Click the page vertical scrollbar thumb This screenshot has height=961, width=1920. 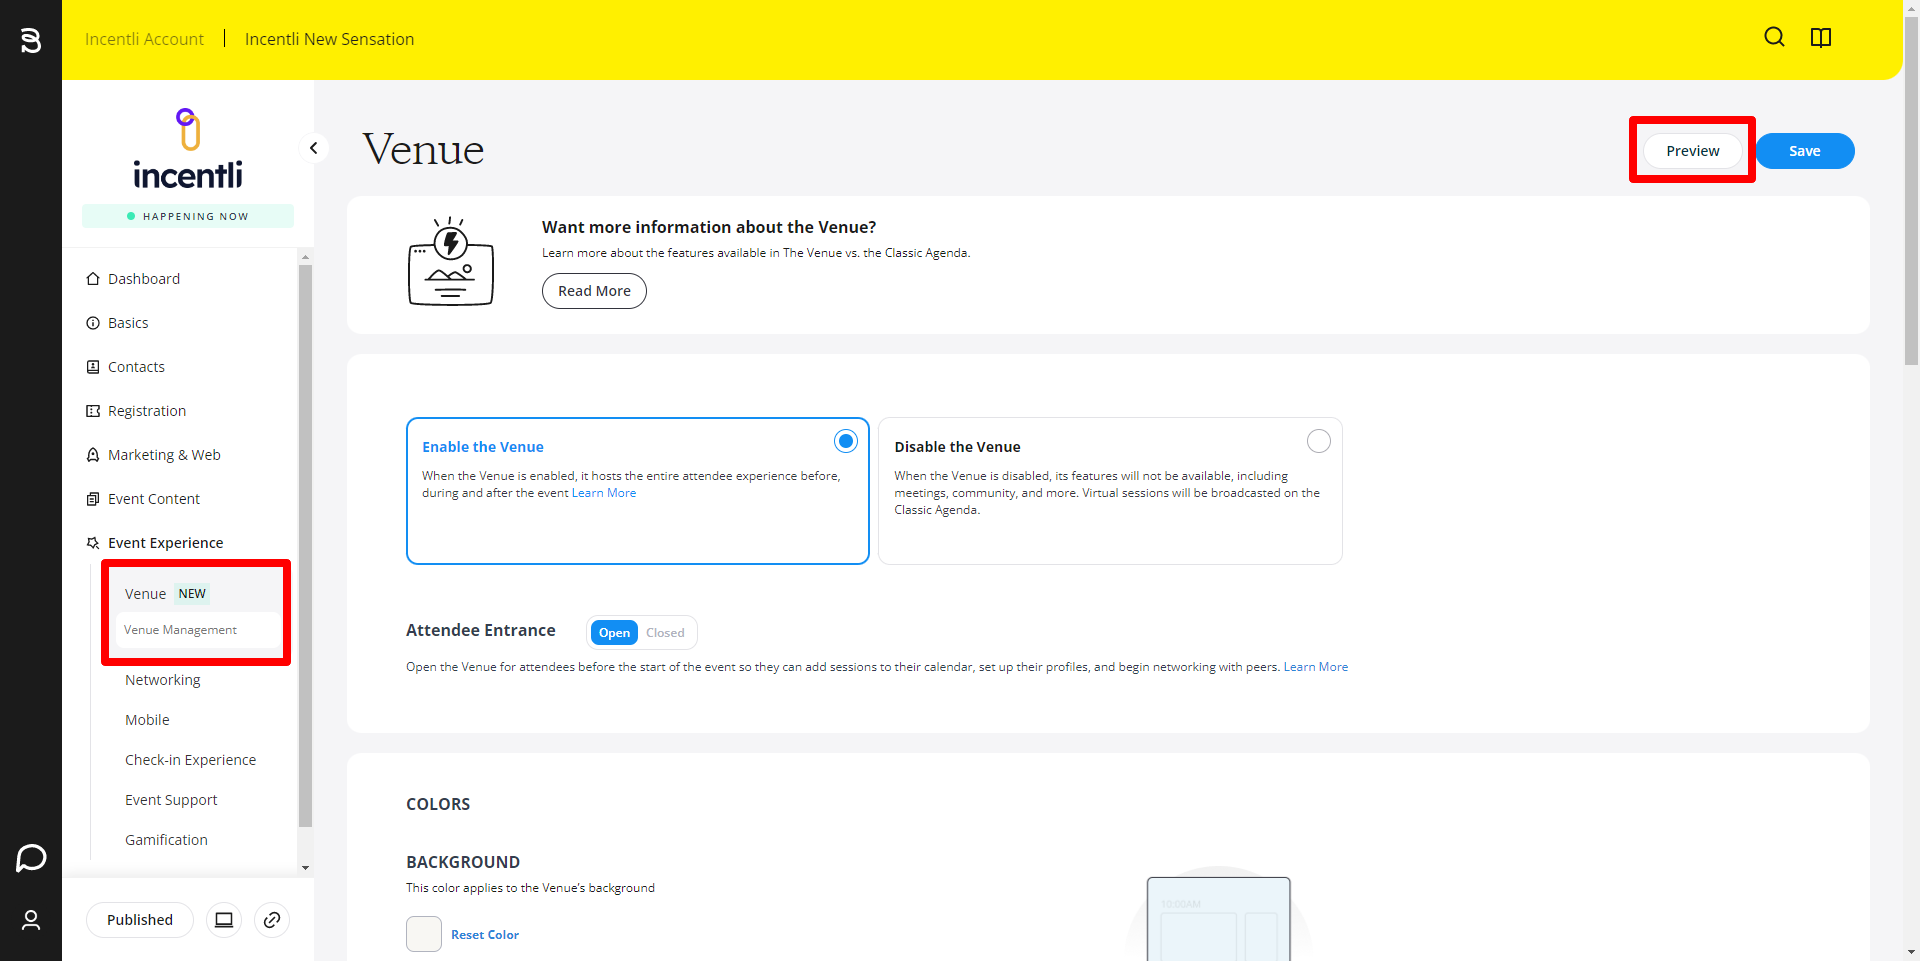pos(1911,190)
